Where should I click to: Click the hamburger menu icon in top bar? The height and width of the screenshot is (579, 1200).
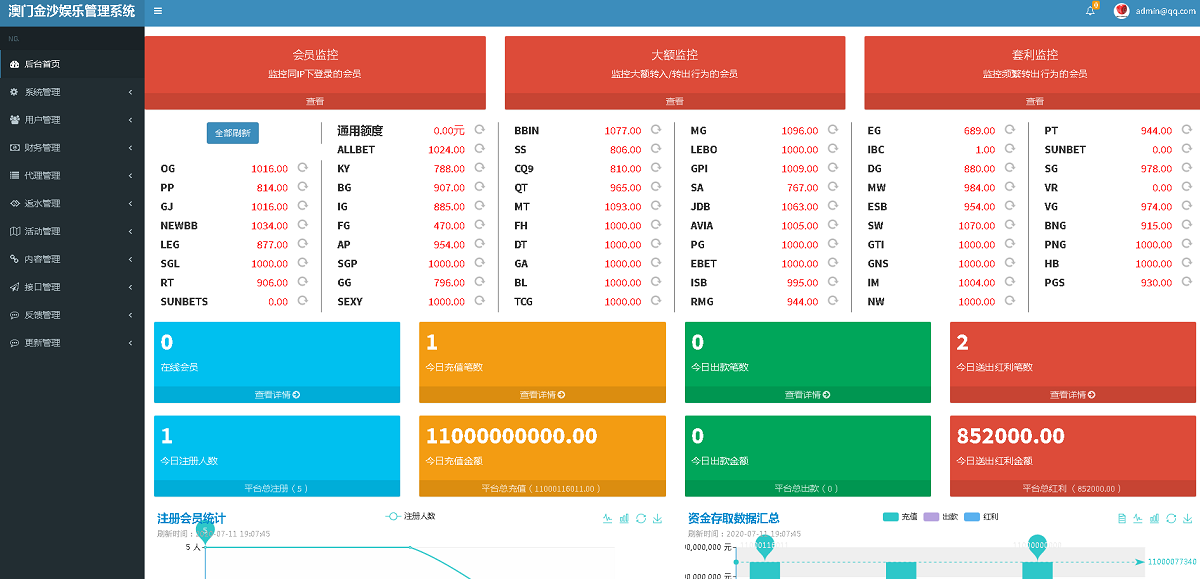pyautogui.click(x=157, y=12)
